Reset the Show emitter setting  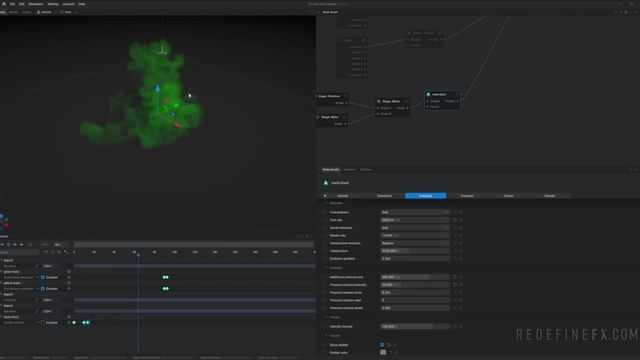tap(389, 345)
